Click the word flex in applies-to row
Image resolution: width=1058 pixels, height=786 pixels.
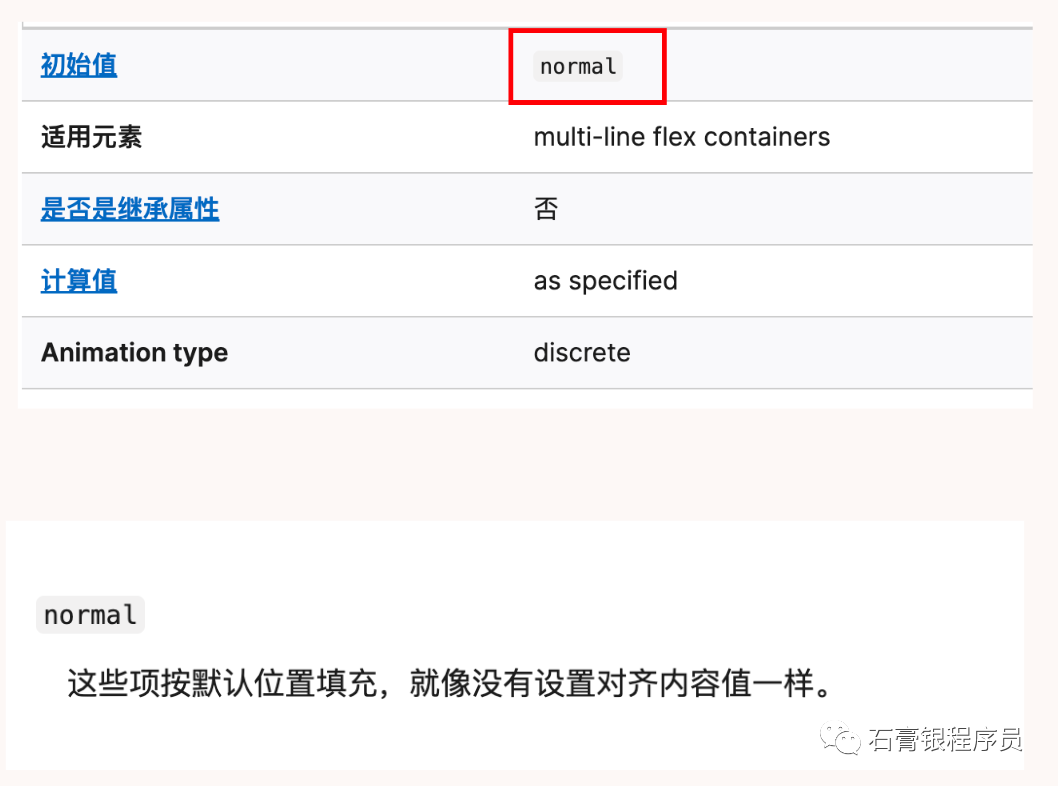[x=673, y=137]
